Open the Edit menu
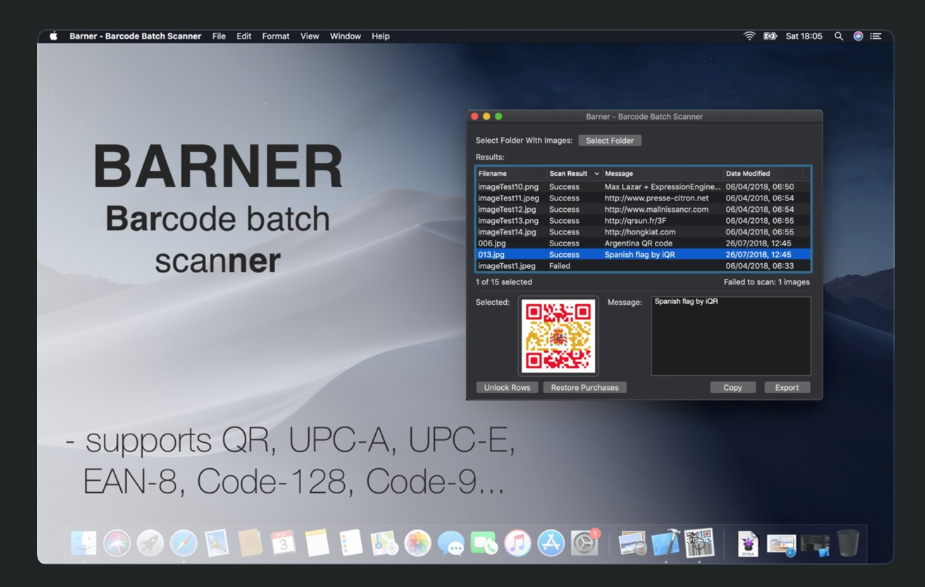This screenshot has width=925, height=587. pyautogui.click(x=244, y=36)
